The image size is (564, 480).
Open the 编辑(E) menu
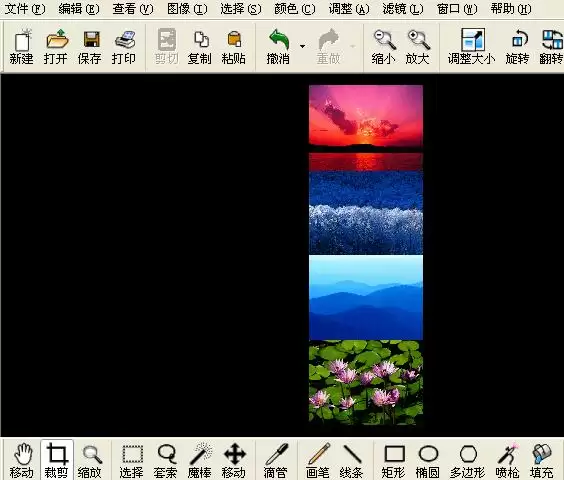pos(79,9)
